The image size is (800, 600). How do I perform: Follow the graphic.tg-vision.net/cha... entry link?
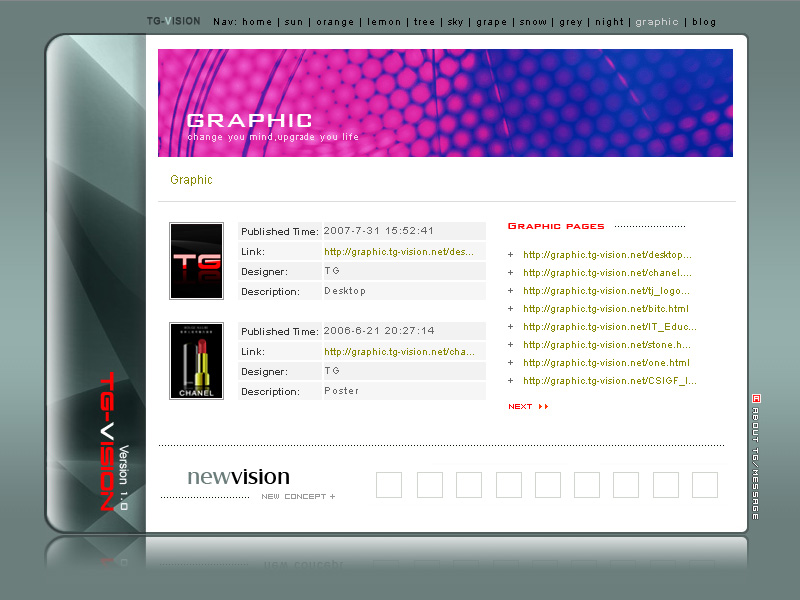coord(399,352)
